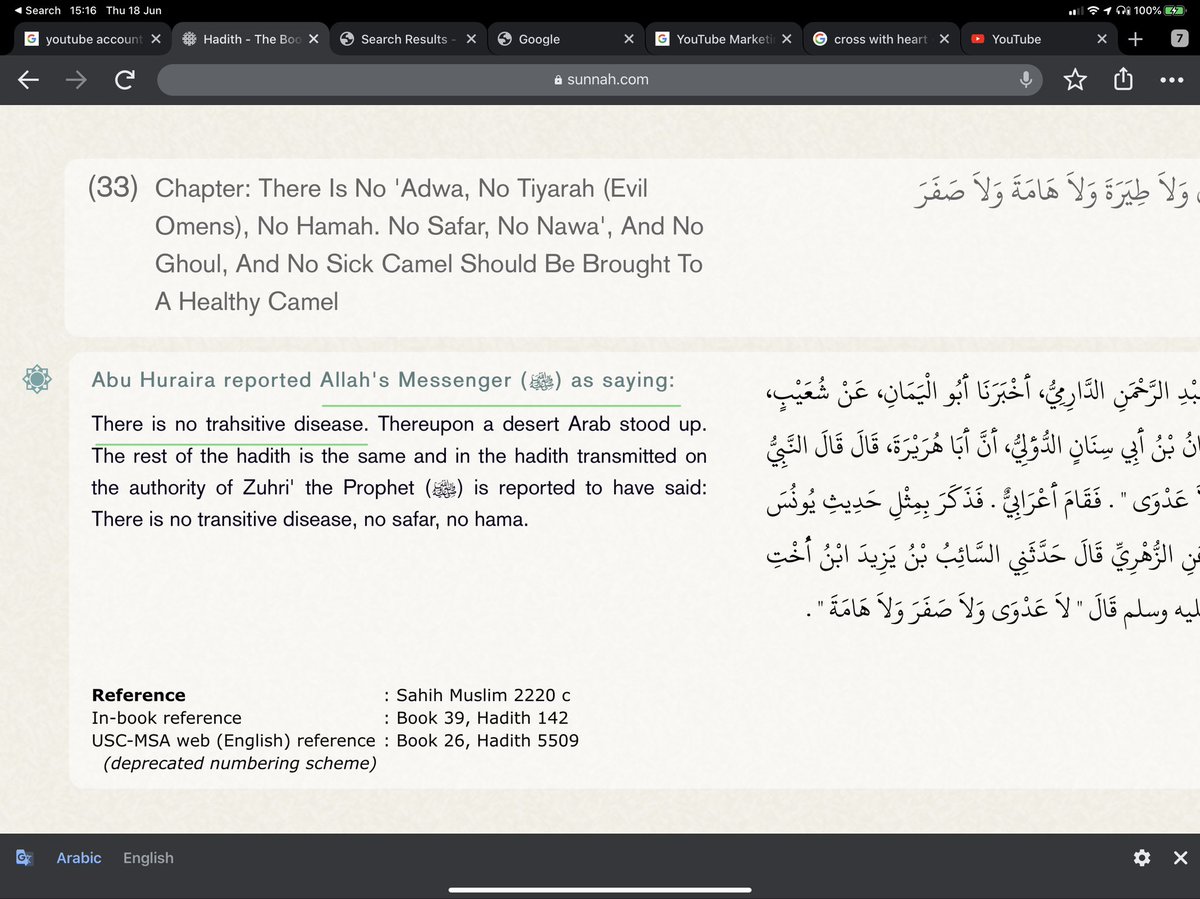Click Abu Huraira narrator line

(x=383, y=380)
